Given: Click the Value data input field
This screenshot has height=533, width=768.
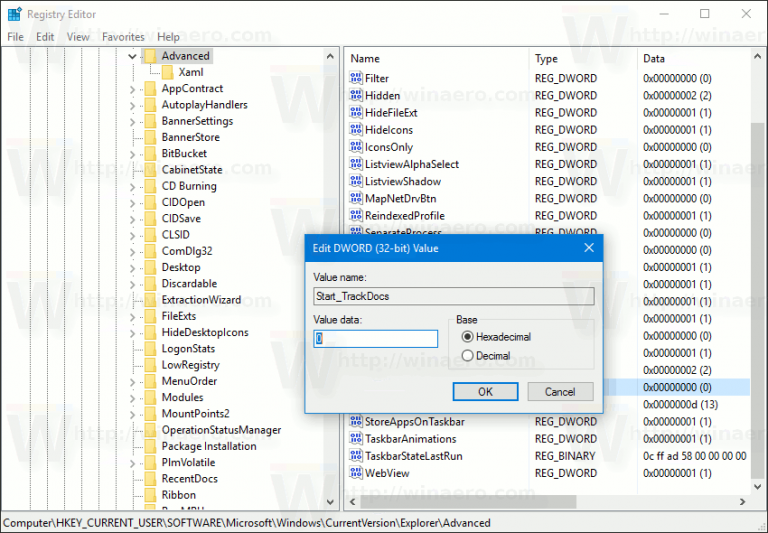Looking at the screenshot, I should coord(375,339).
